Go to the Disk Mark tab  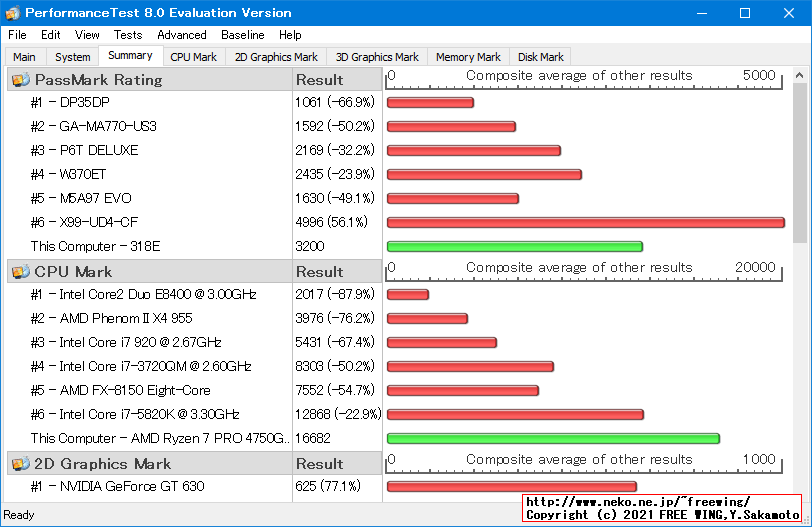[541, 57]
